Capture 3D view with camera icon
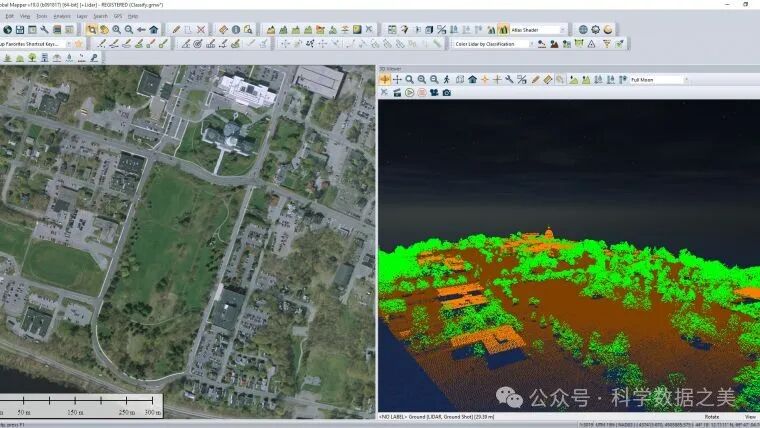 tap(446, 93)
